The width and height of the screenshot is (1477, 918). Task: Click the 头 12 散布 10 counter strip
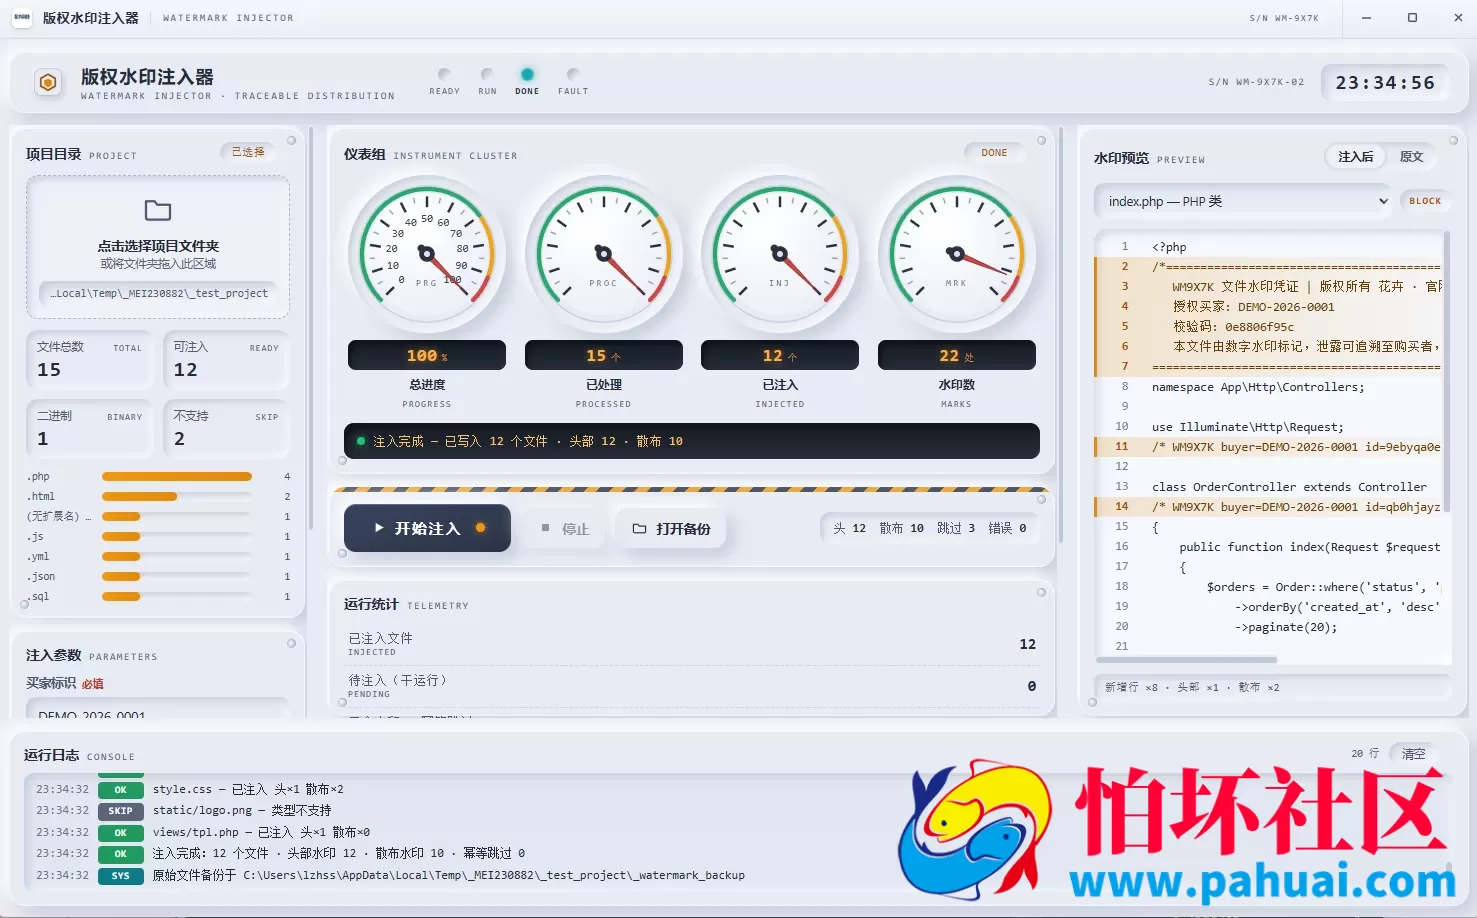tap(929, 528)
